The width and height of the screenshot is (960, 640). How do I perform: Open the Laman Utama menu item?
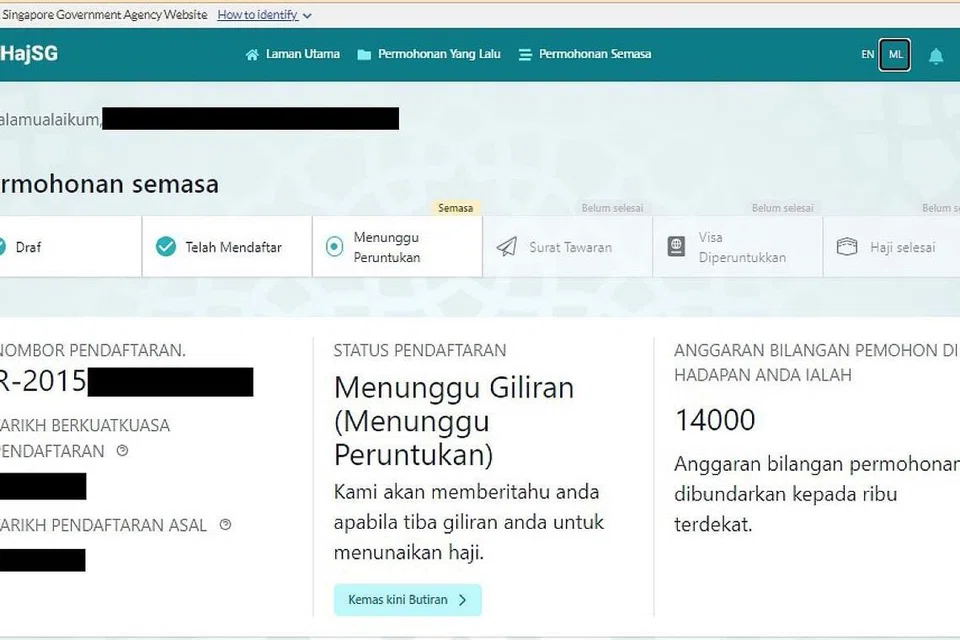tap(302, 54)
